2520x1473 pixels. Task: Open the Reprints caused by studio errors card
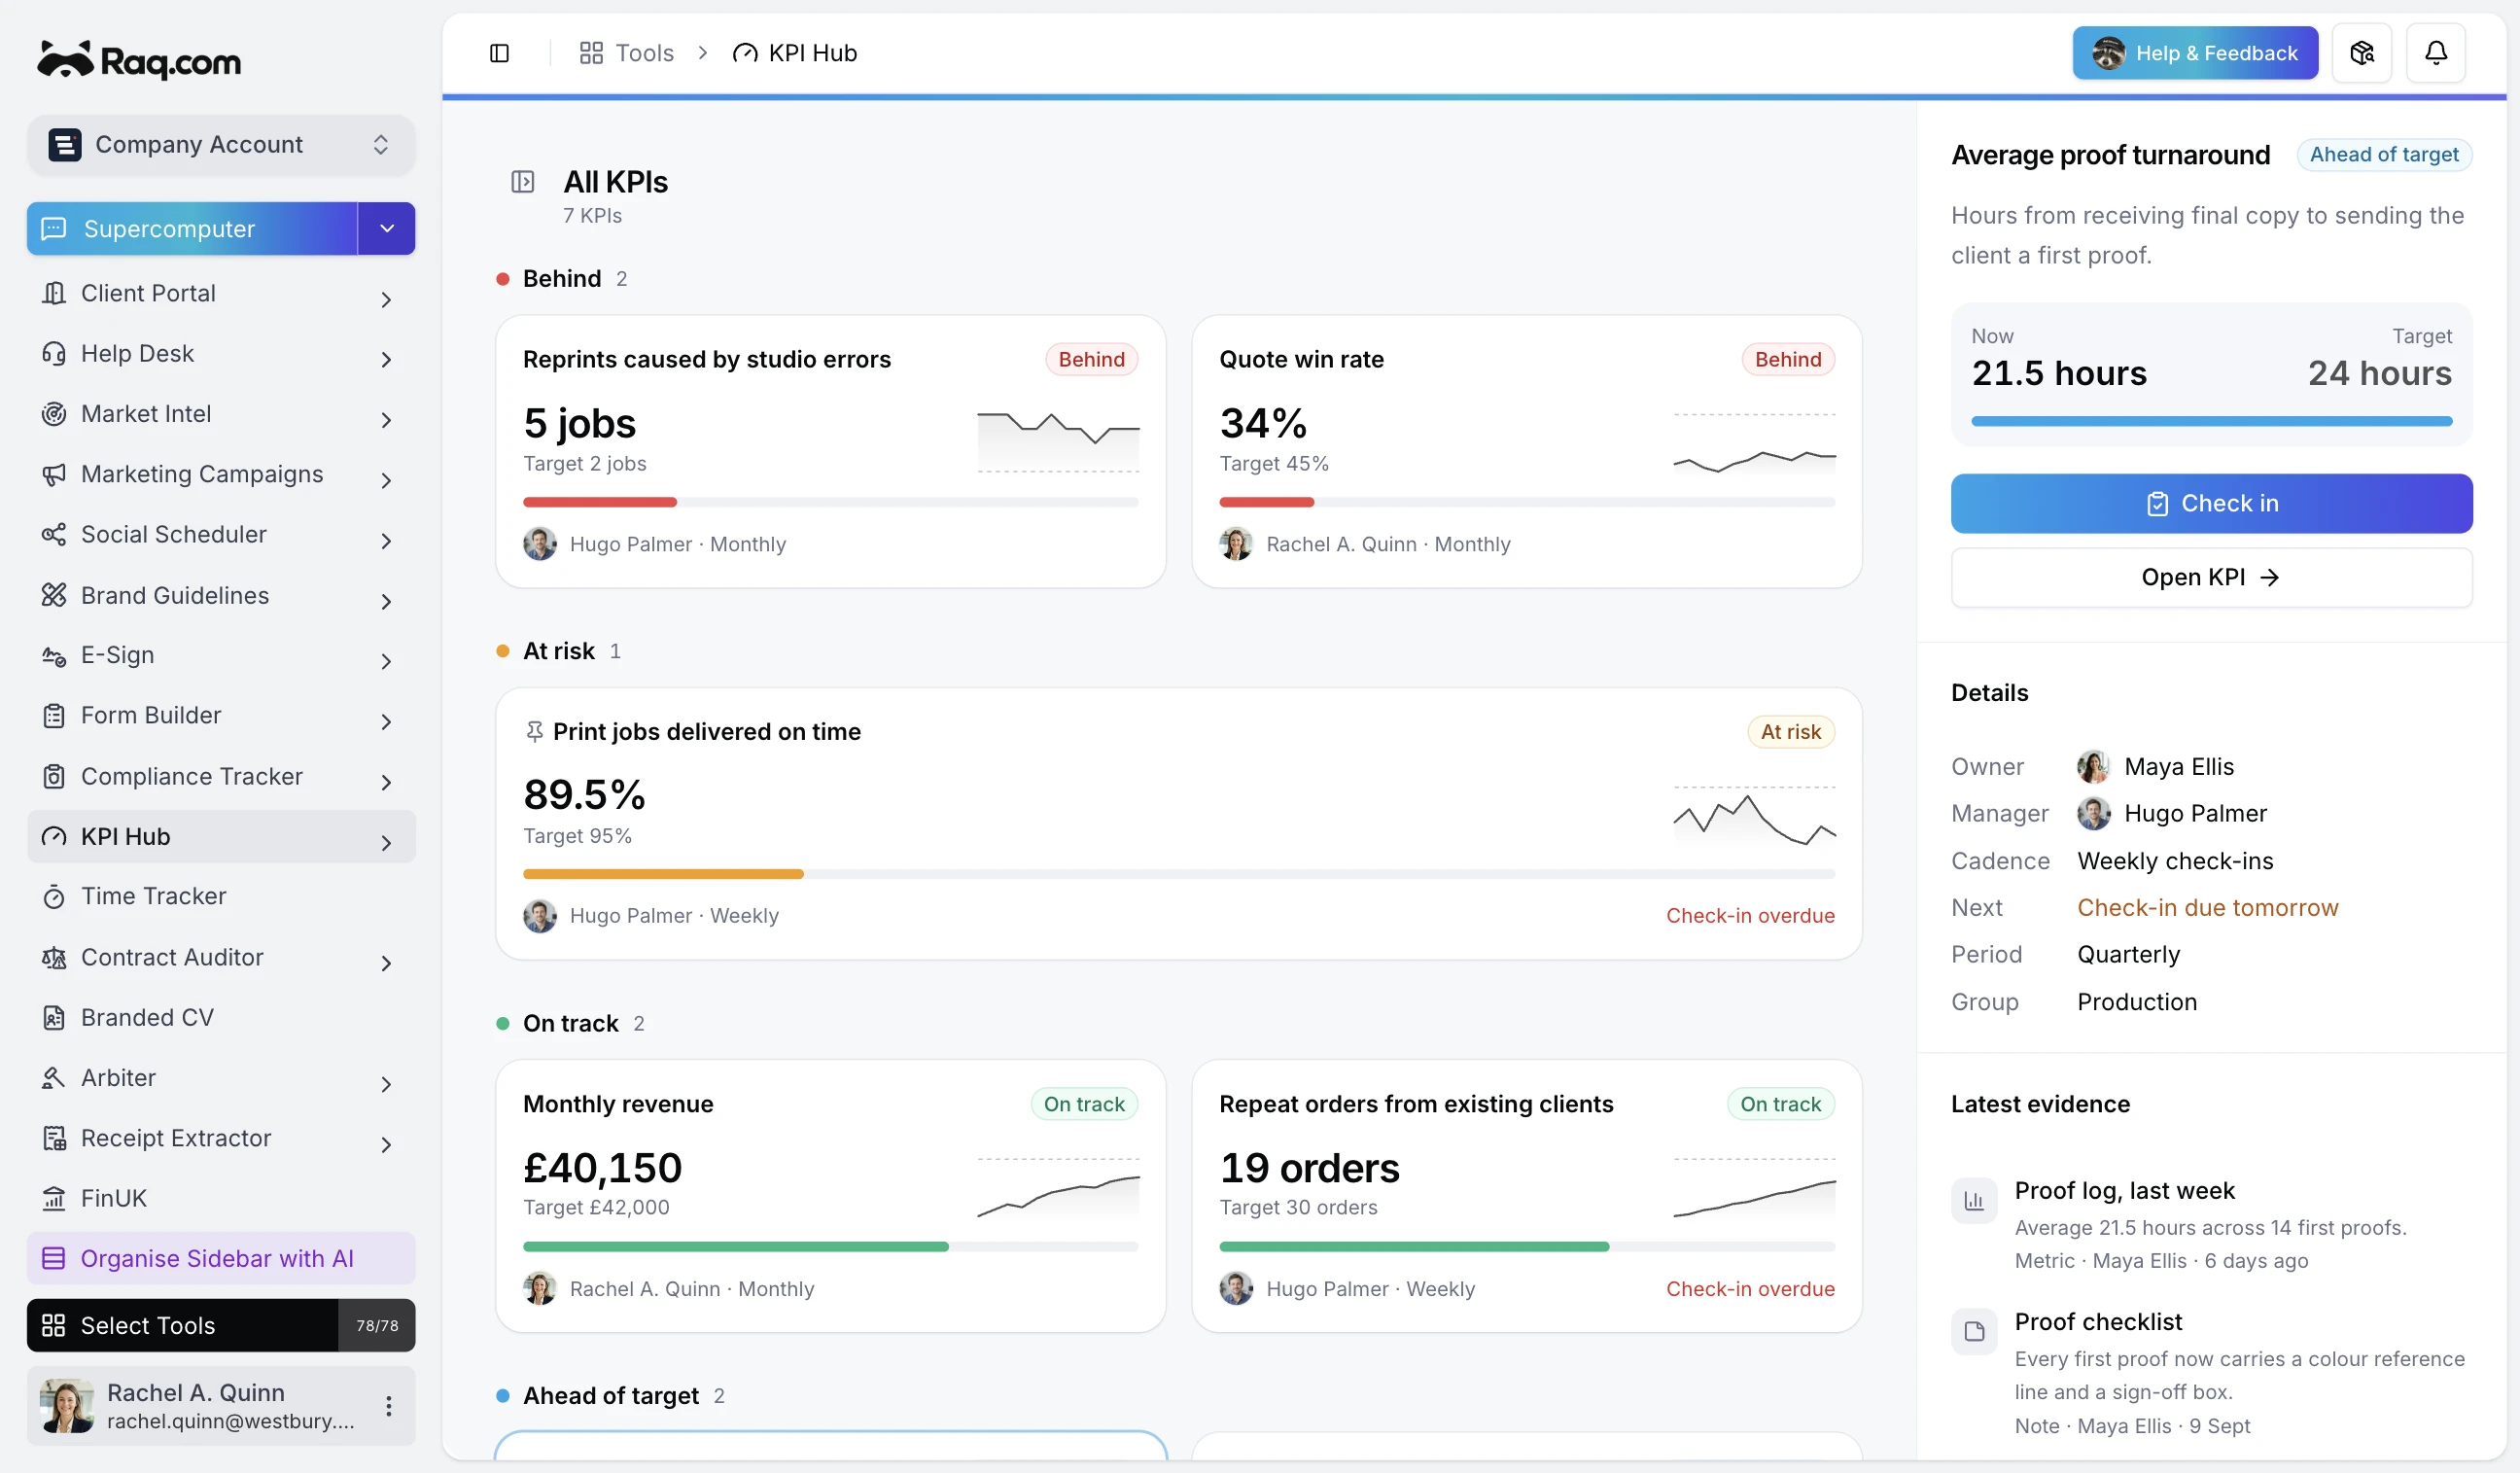tap(830, 451)
